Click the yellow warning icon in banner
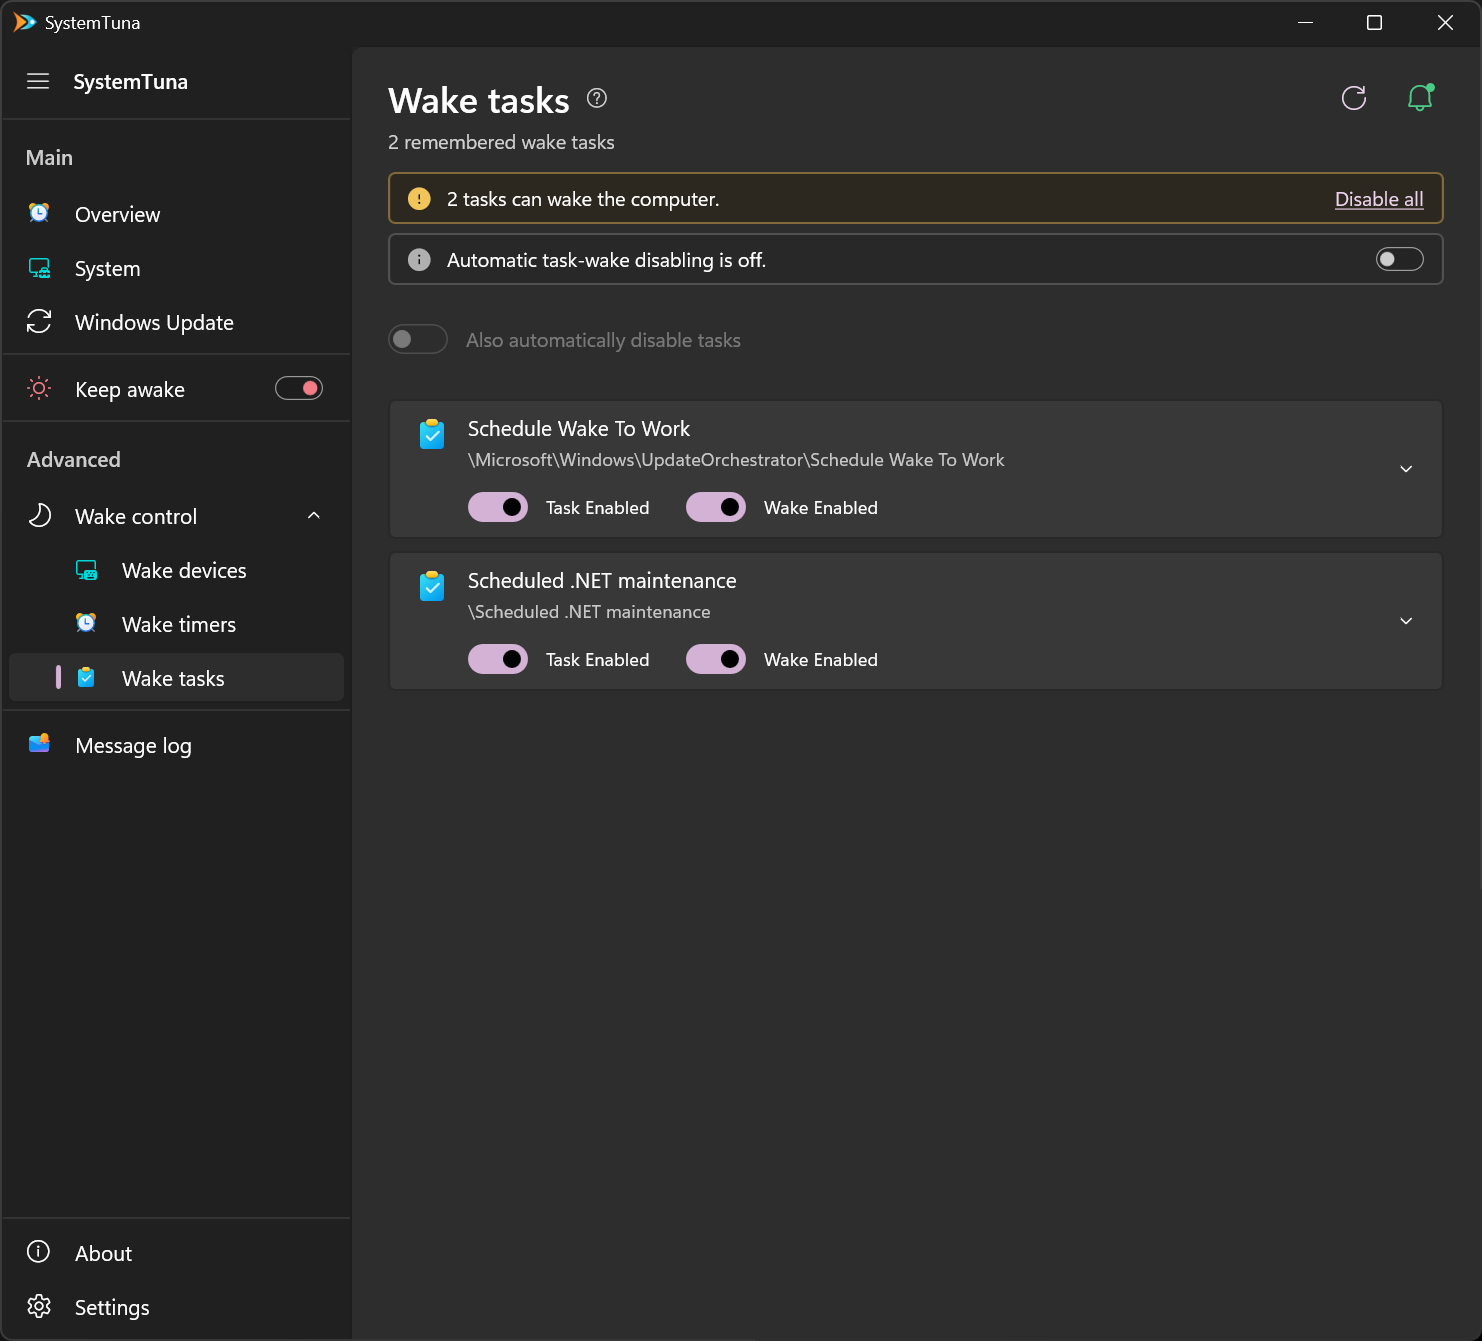1482x1341 pixels. click(419, 199)
